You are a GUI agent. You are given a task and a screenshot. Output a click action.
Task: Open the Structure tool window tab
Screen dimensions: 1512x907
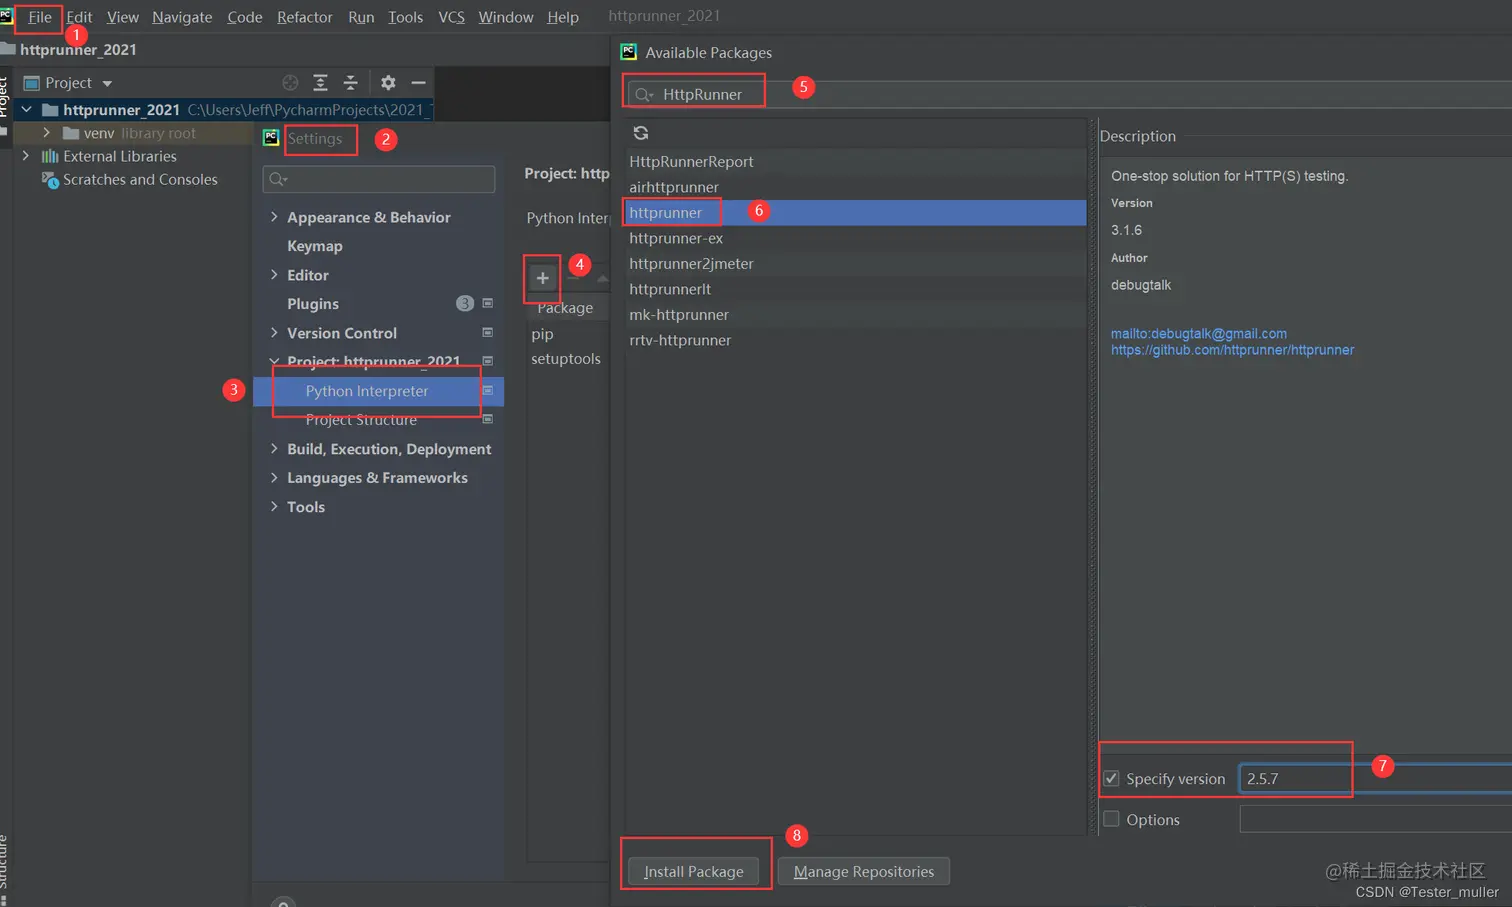point(4,862)
